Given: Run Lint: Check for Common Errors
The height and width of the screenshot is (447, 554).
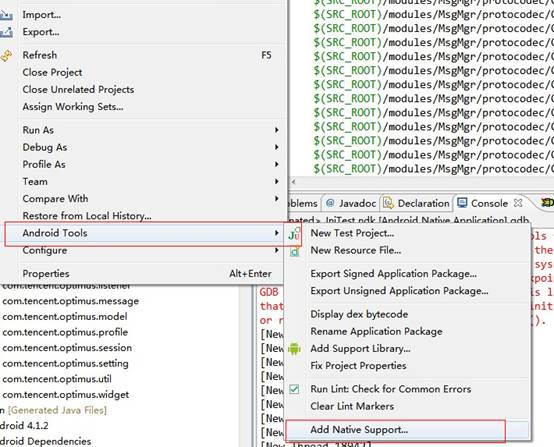Looking at the screenshot, I should 407,389.
